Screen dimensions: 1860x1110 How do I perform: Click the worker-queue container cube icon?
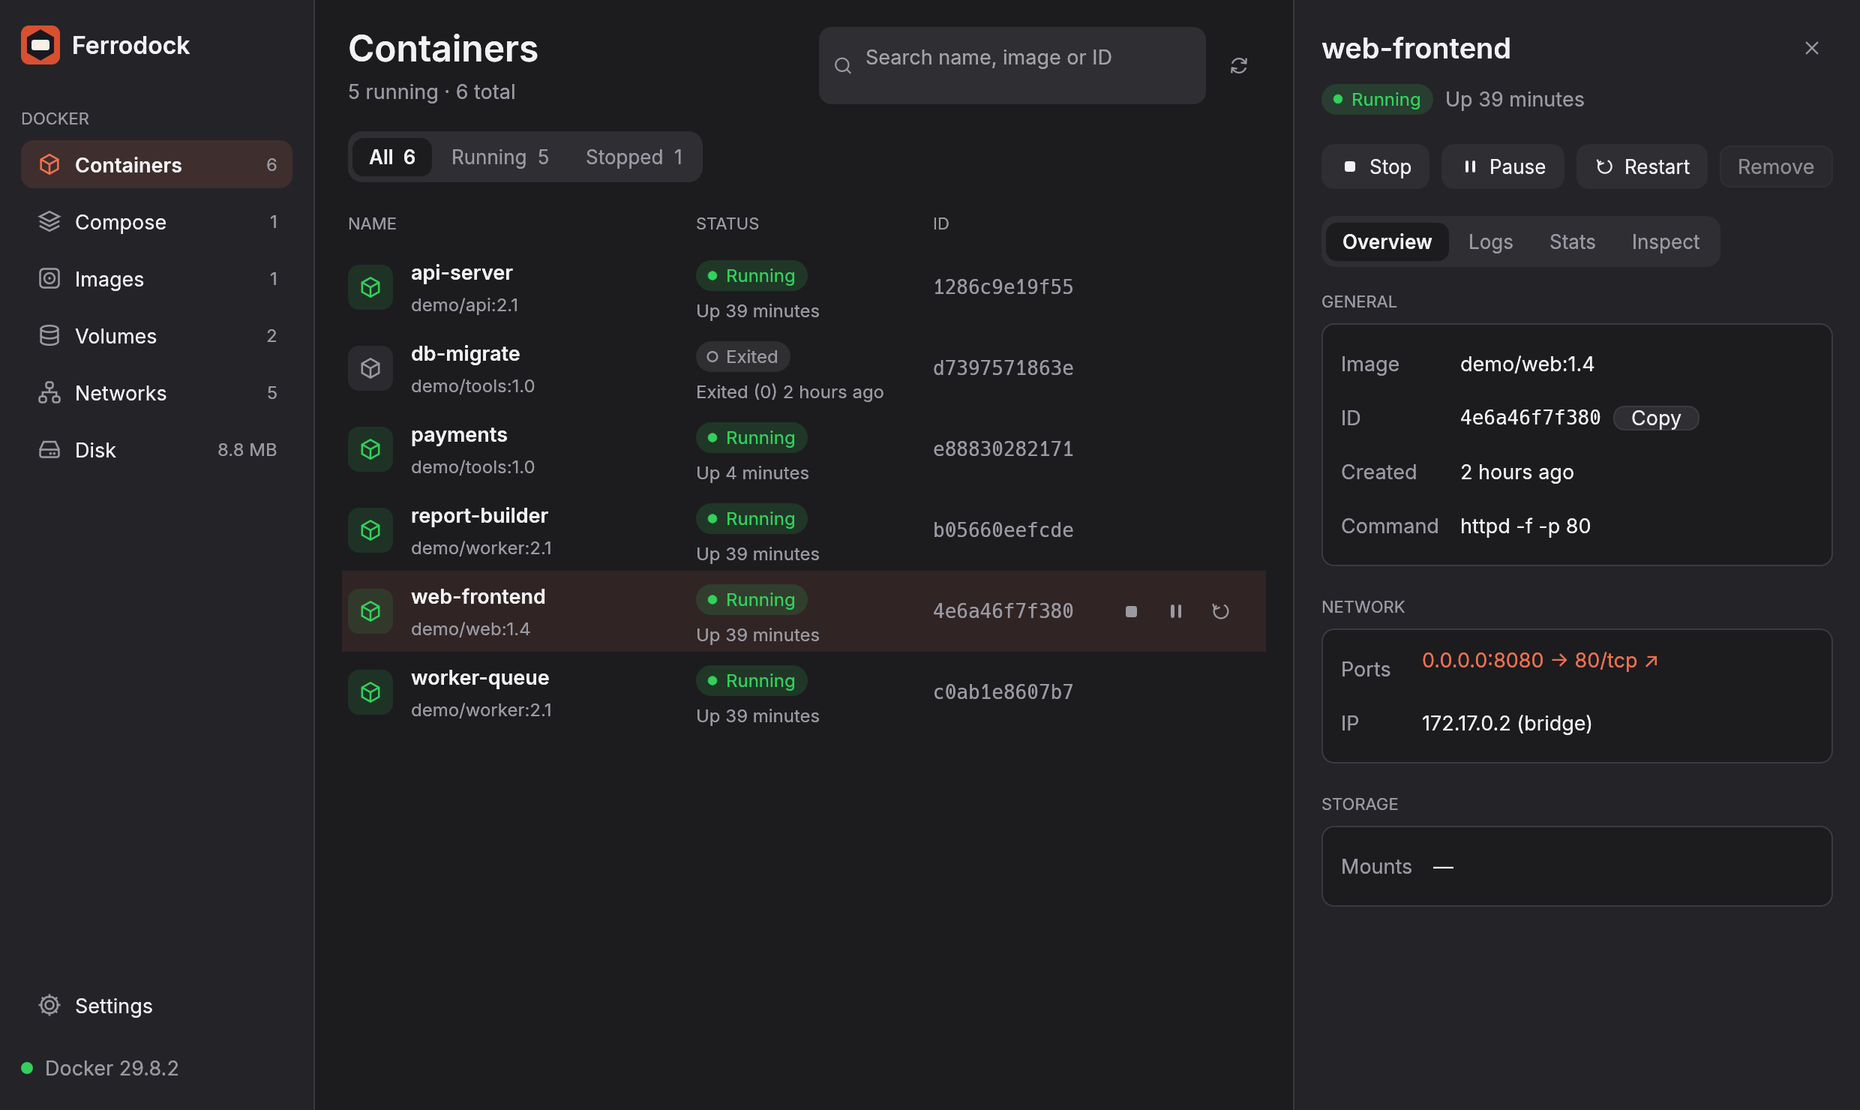(x=370, y=693)
